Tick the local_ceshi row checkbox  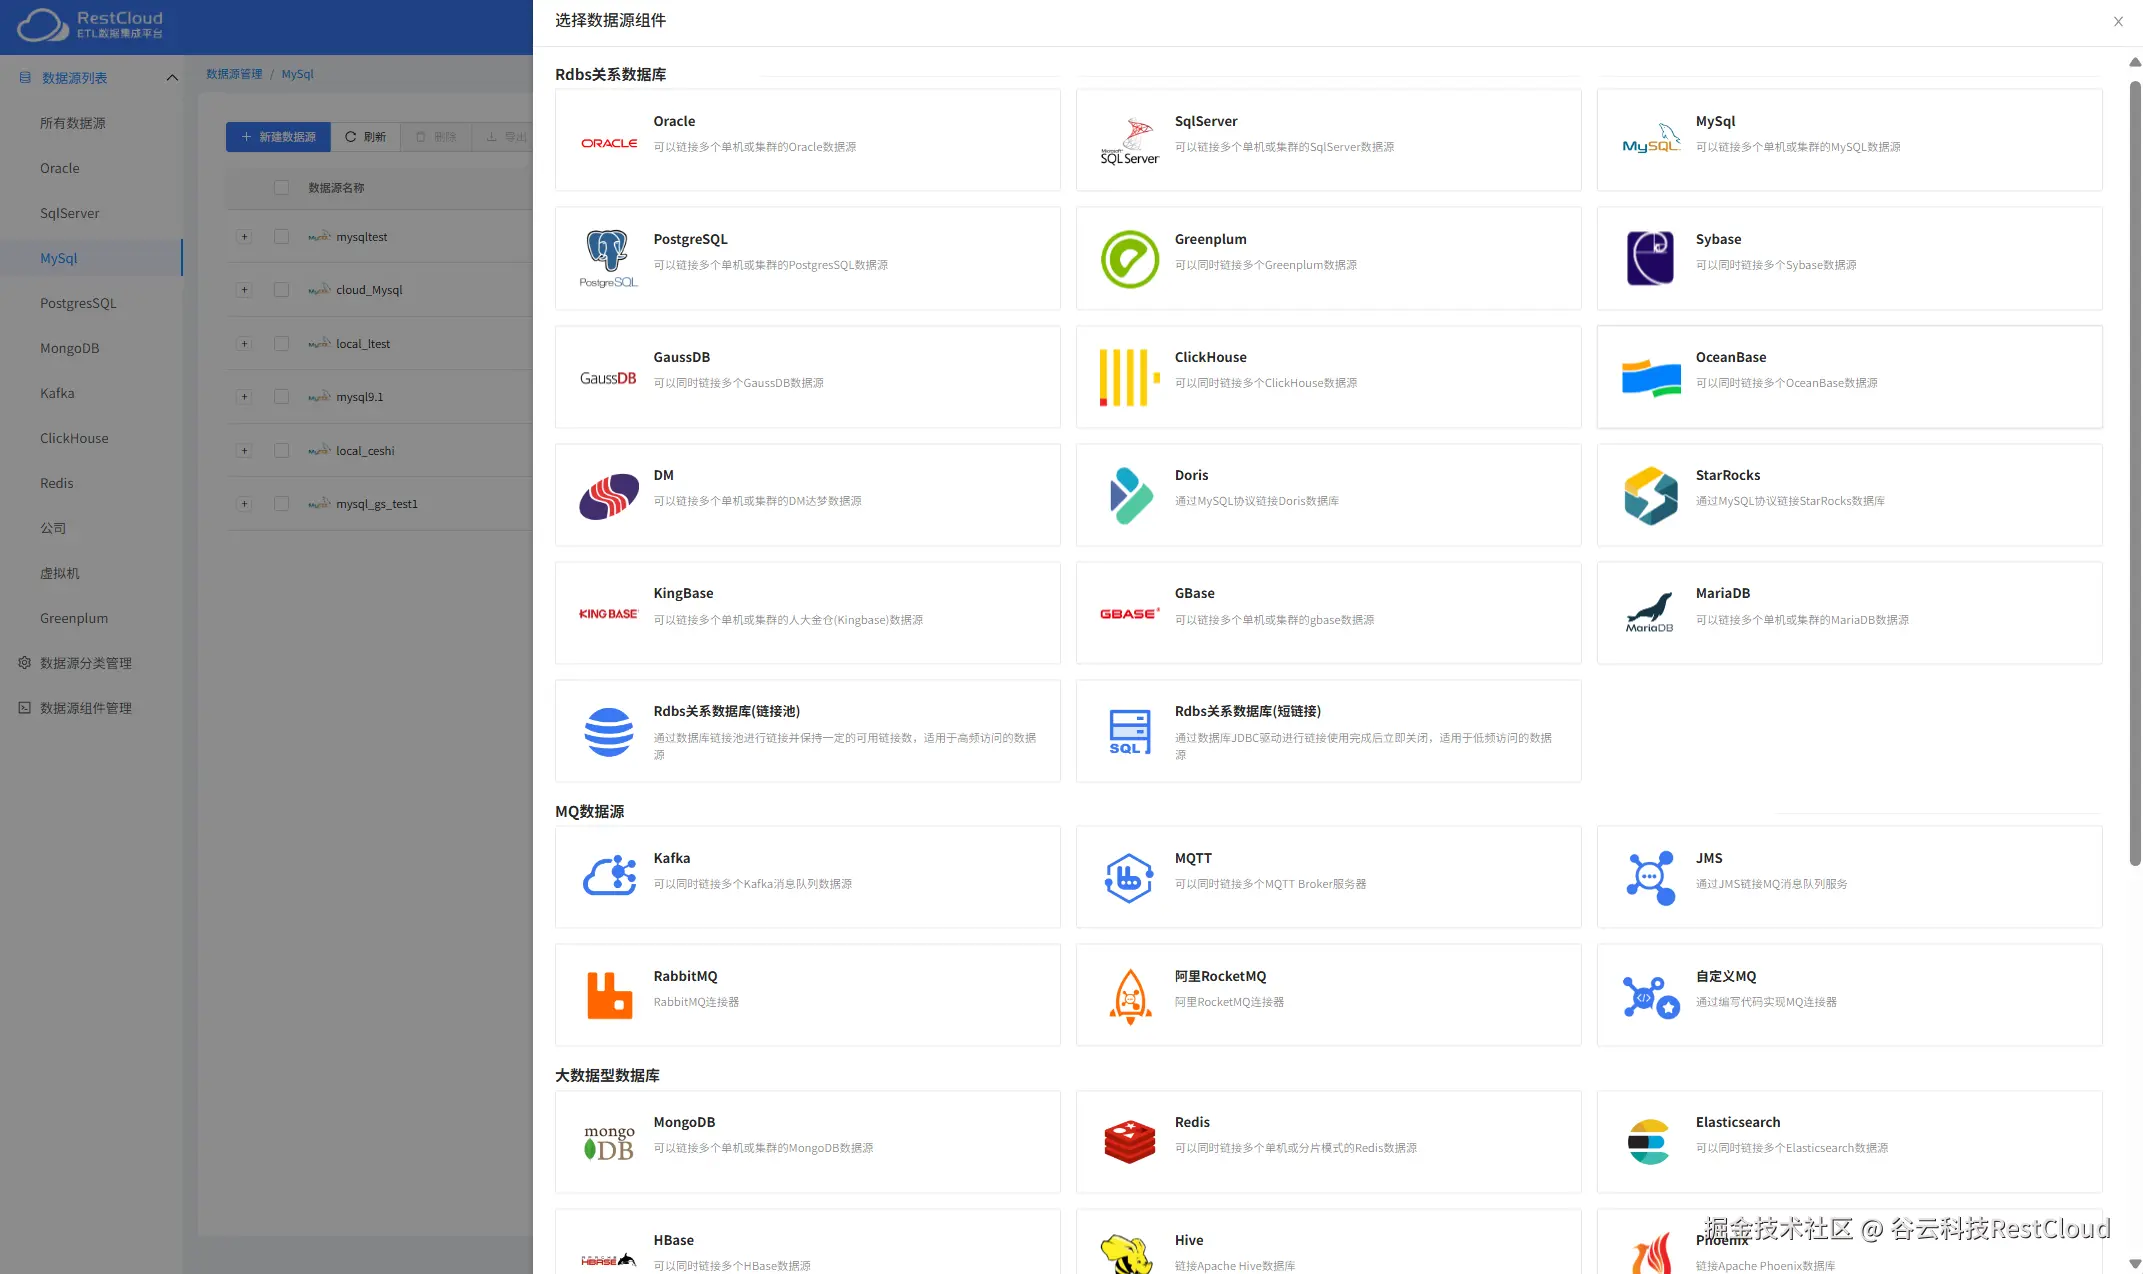281,451
